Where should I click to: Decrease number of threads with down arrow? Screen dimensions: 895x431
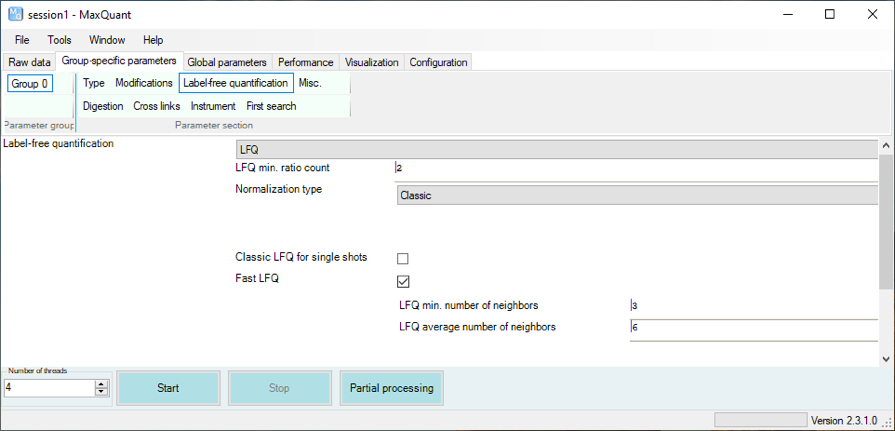tap(101, 391)
